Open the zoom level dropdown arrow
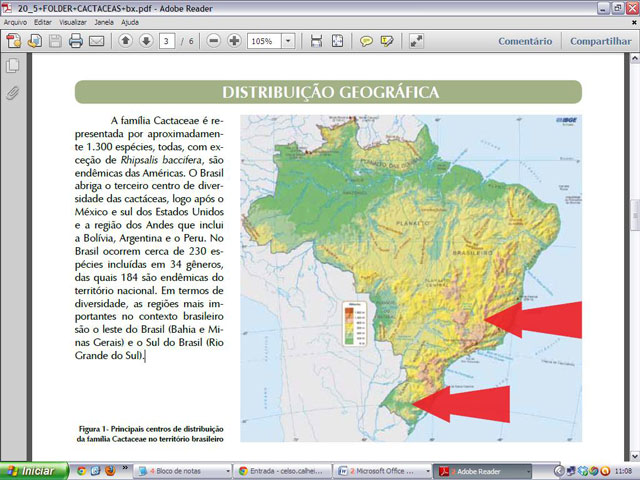This screenshot has width=640, height=480. pyautogui.click(x=288, y=41)
